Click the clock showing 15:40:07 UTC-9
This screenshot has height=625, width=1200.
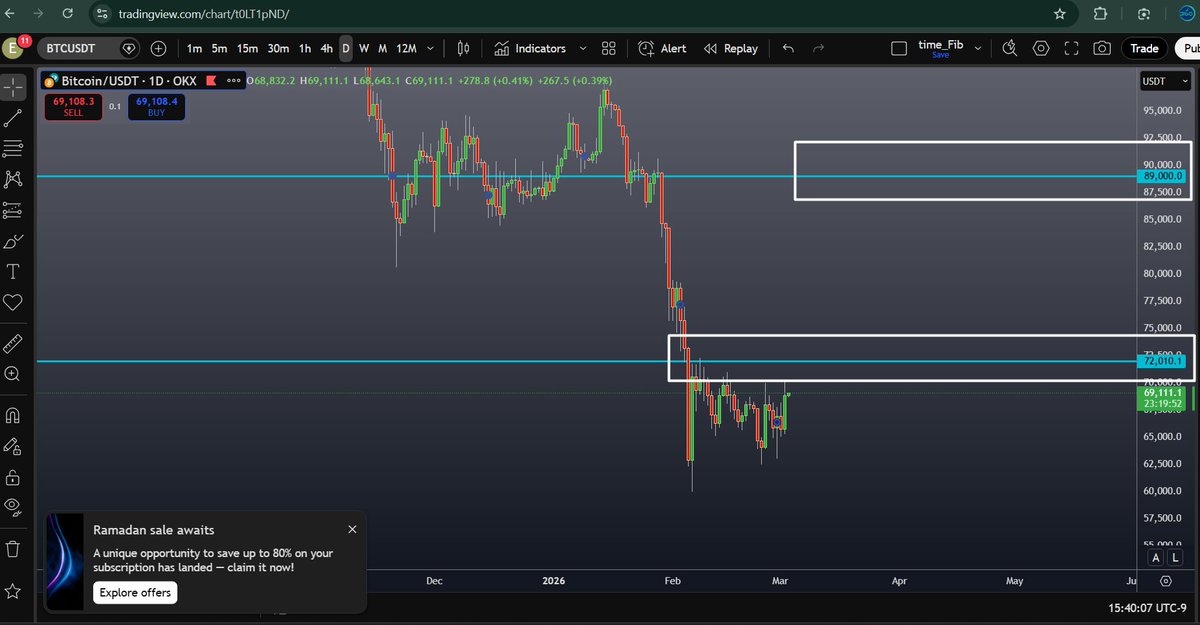point(1147,607)
